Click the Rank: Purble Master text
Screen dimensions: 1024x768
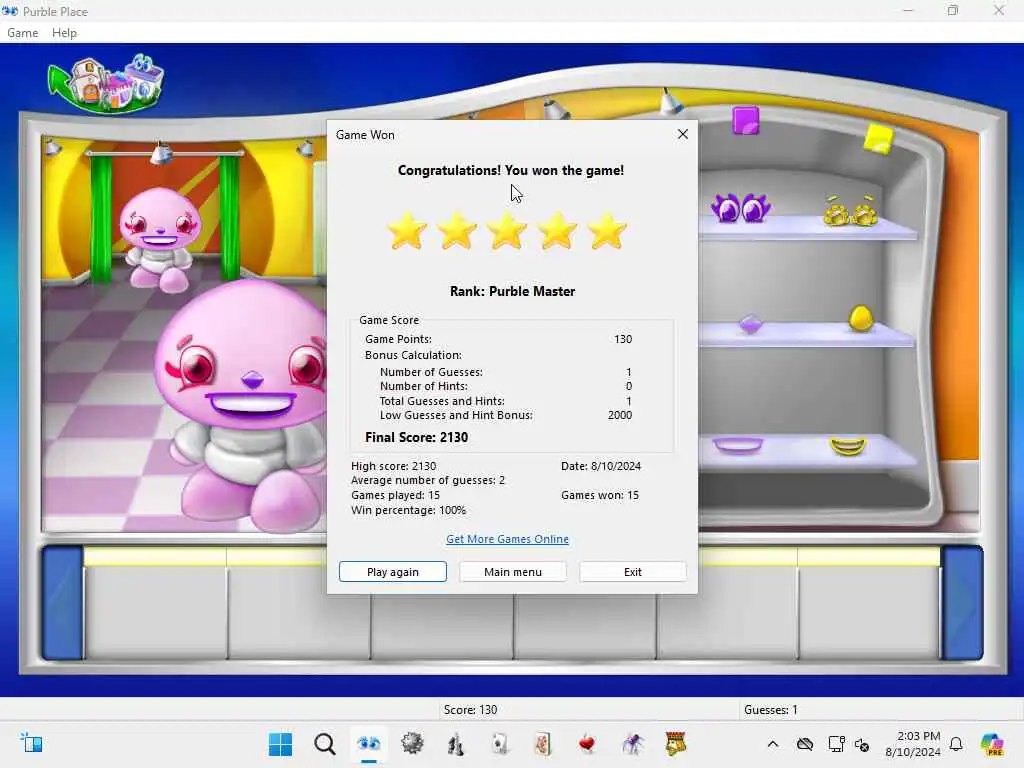pos(513,291)
